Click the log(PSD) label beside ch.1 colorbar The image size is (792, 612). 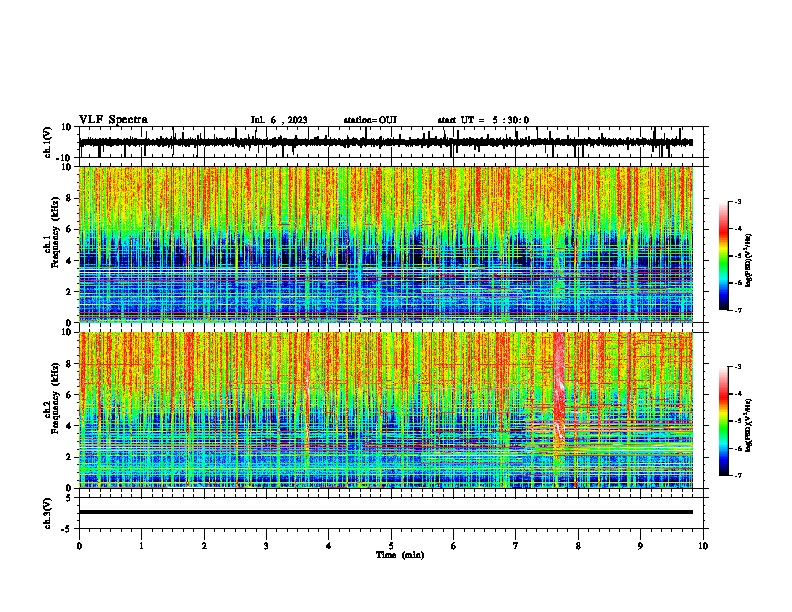tap(749, 260)
